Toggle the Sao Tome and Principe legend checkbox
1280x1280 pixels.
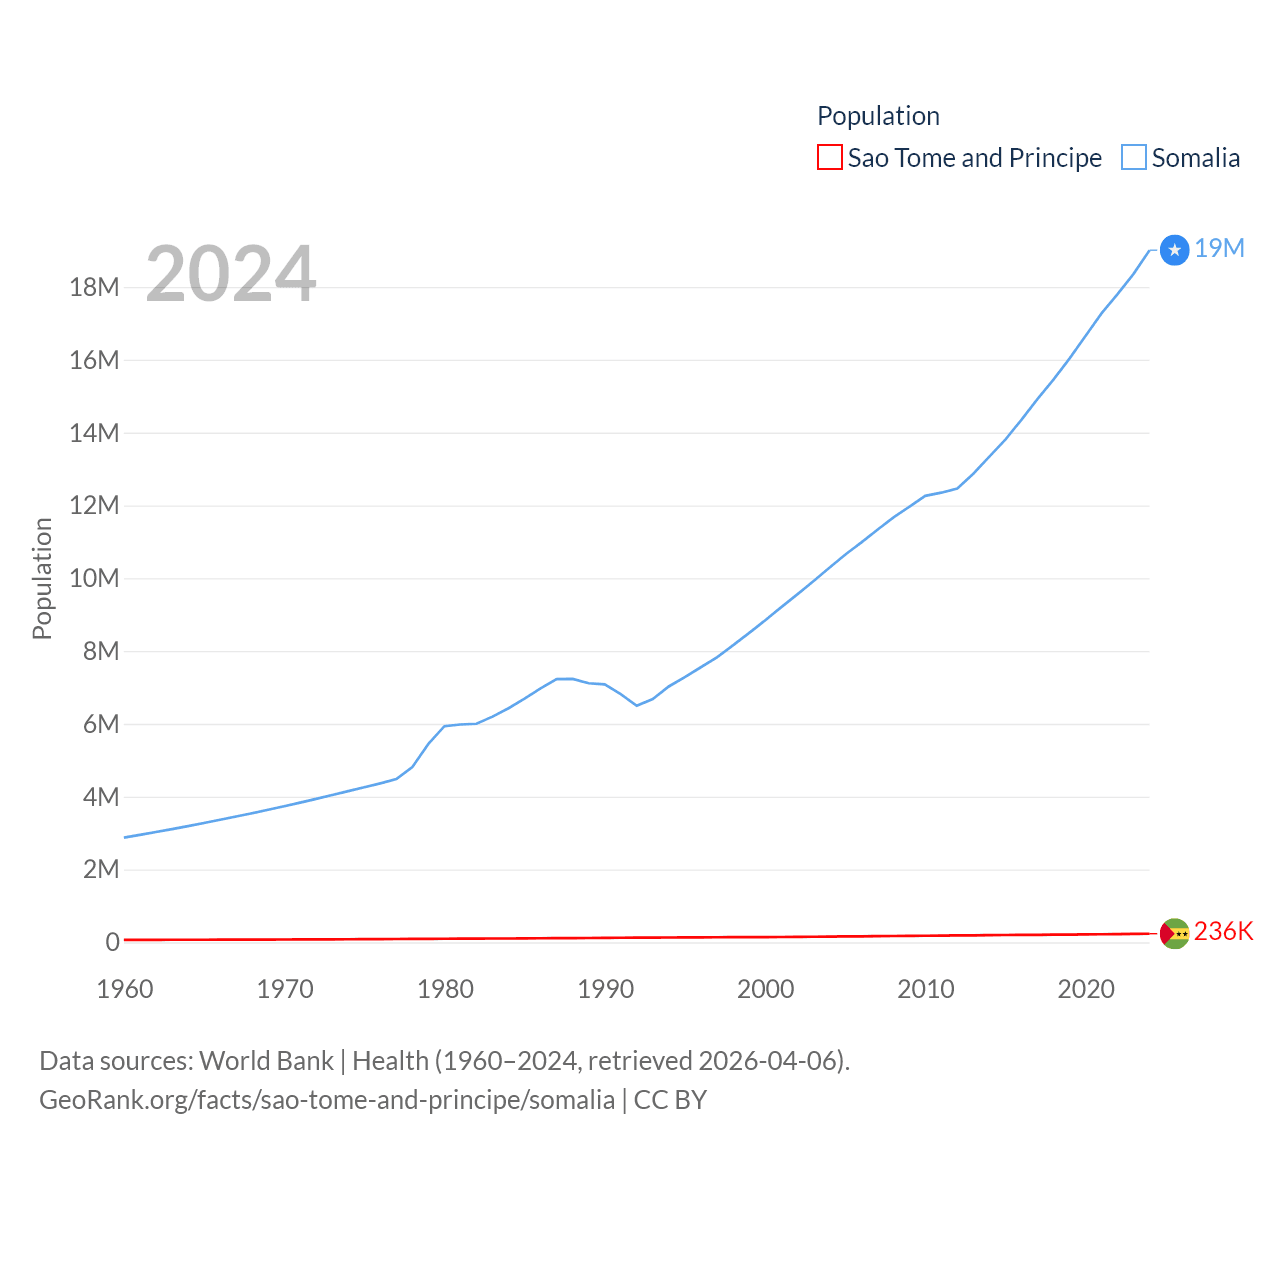(830, 158)
